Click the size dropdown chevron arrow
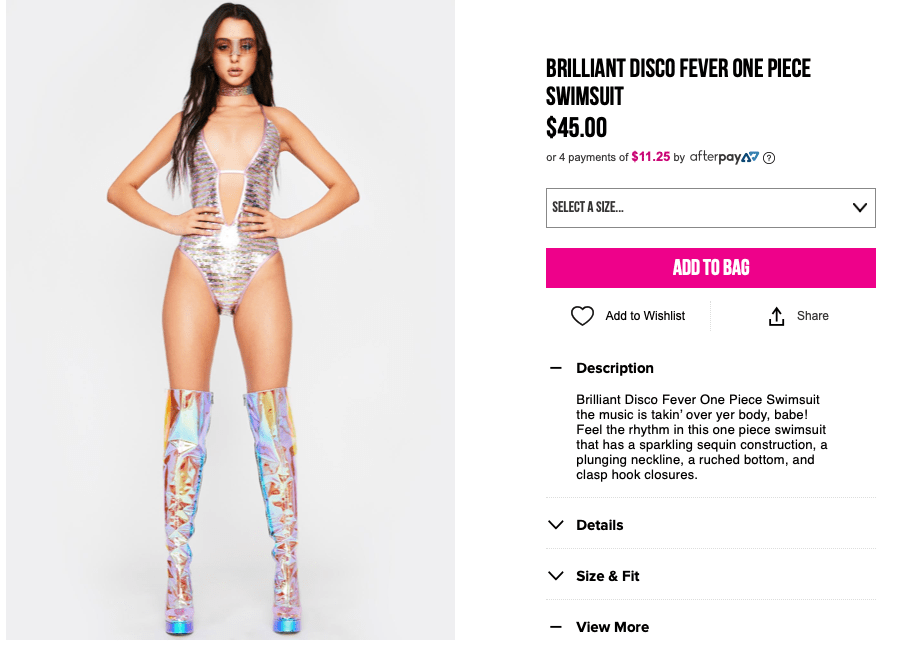This screenshot has width=917, height=652. click(x=859, y=208)
